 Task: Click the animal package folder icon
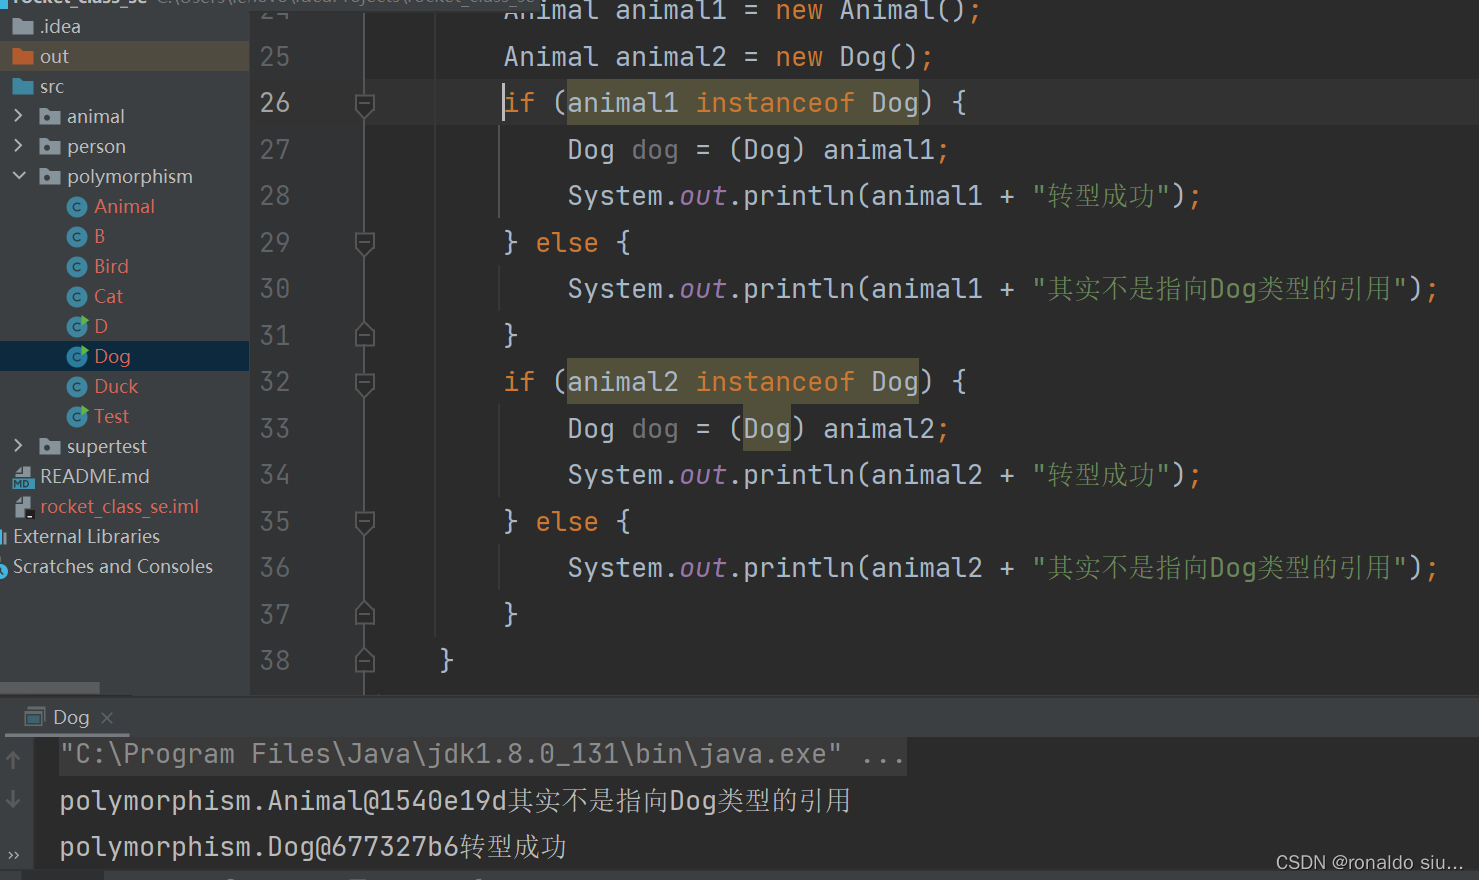tap(50, 117)
